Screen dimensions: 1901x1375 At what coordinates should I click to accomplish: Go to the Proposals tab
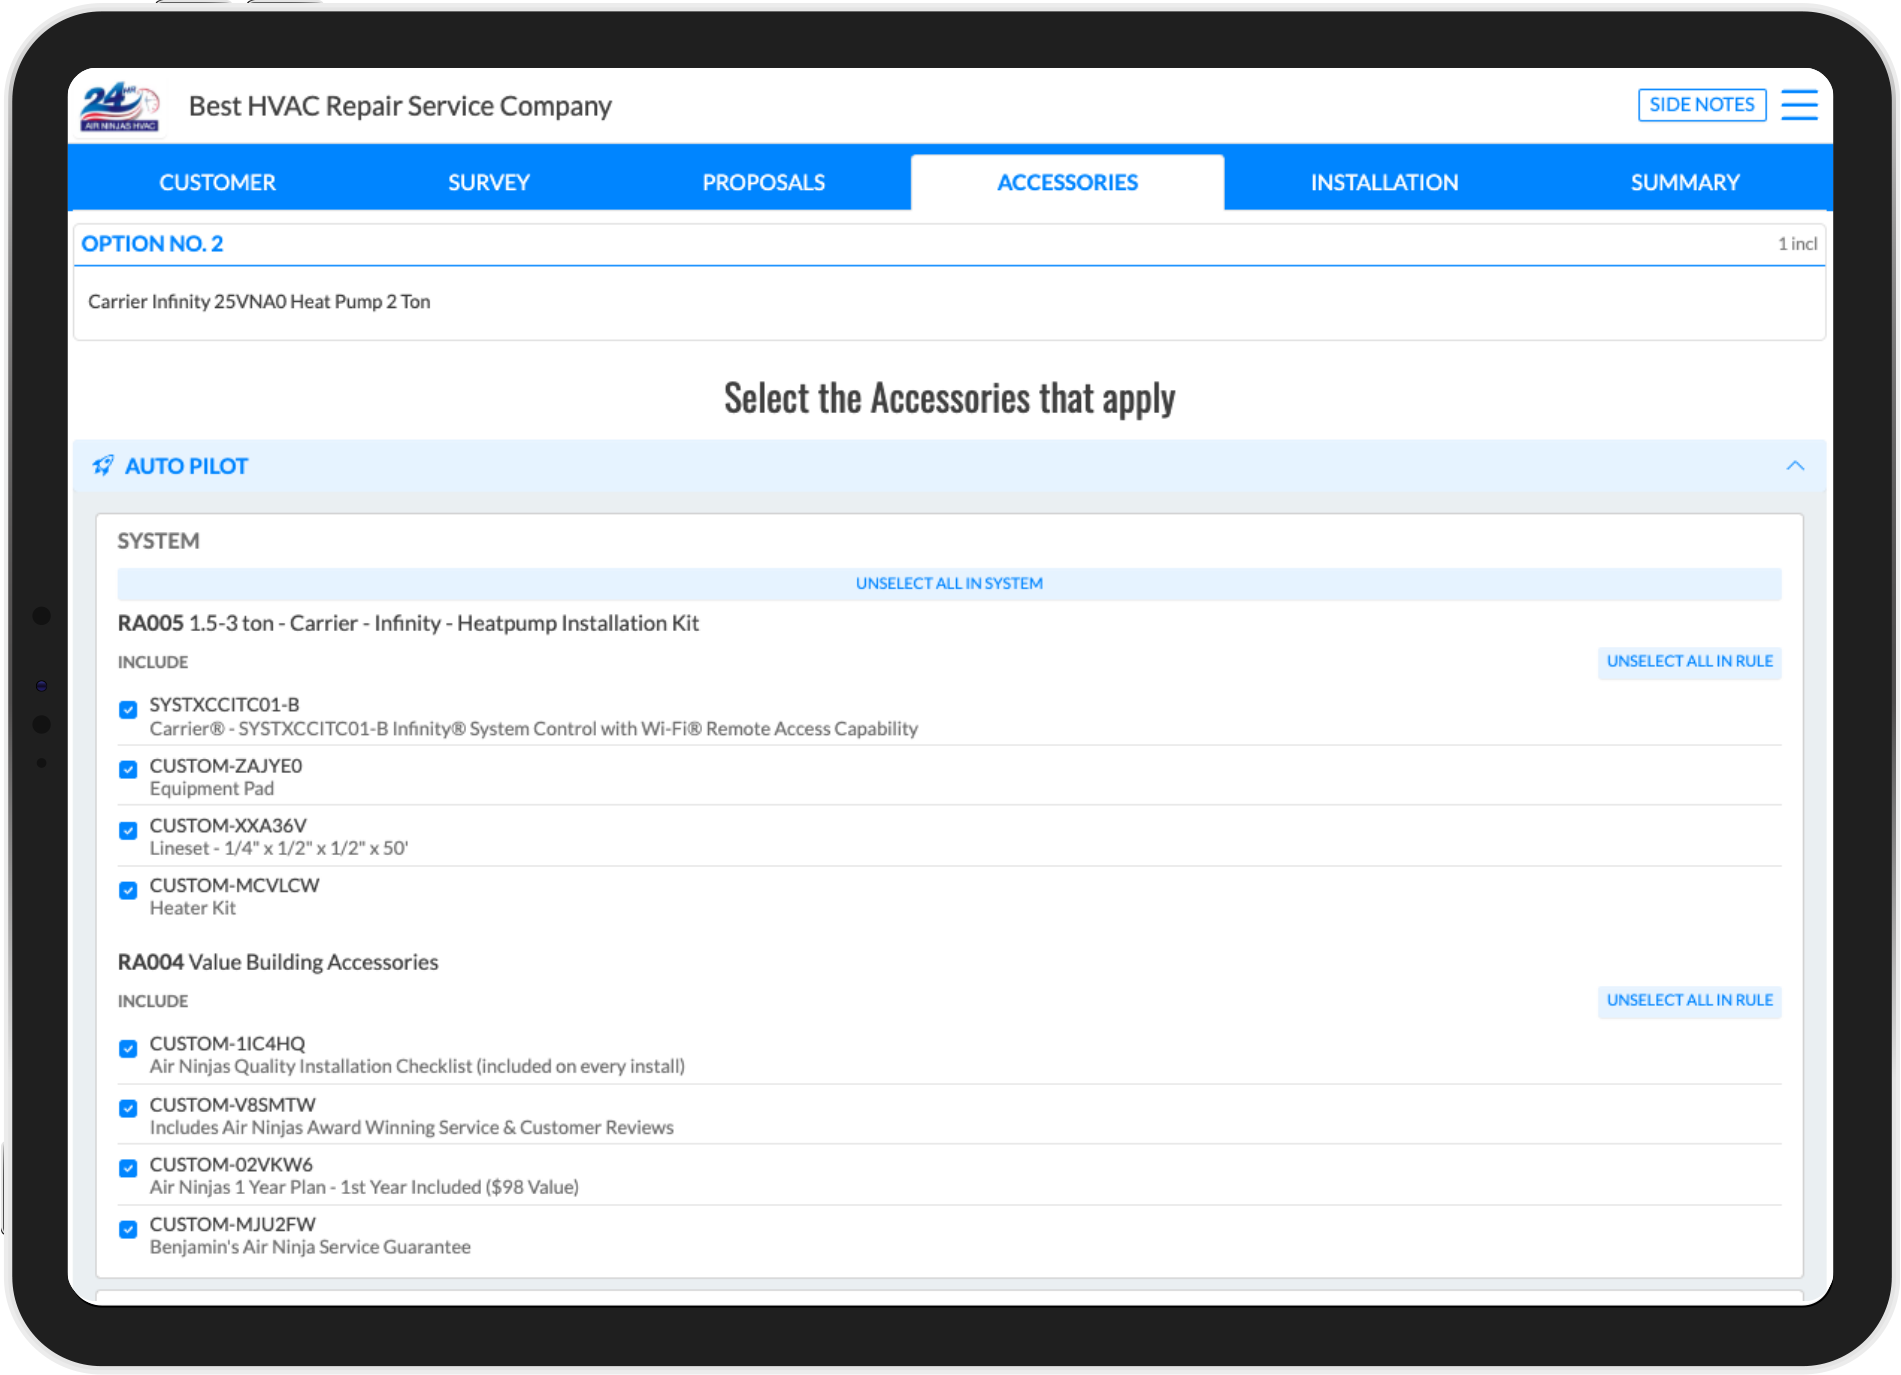764,182
